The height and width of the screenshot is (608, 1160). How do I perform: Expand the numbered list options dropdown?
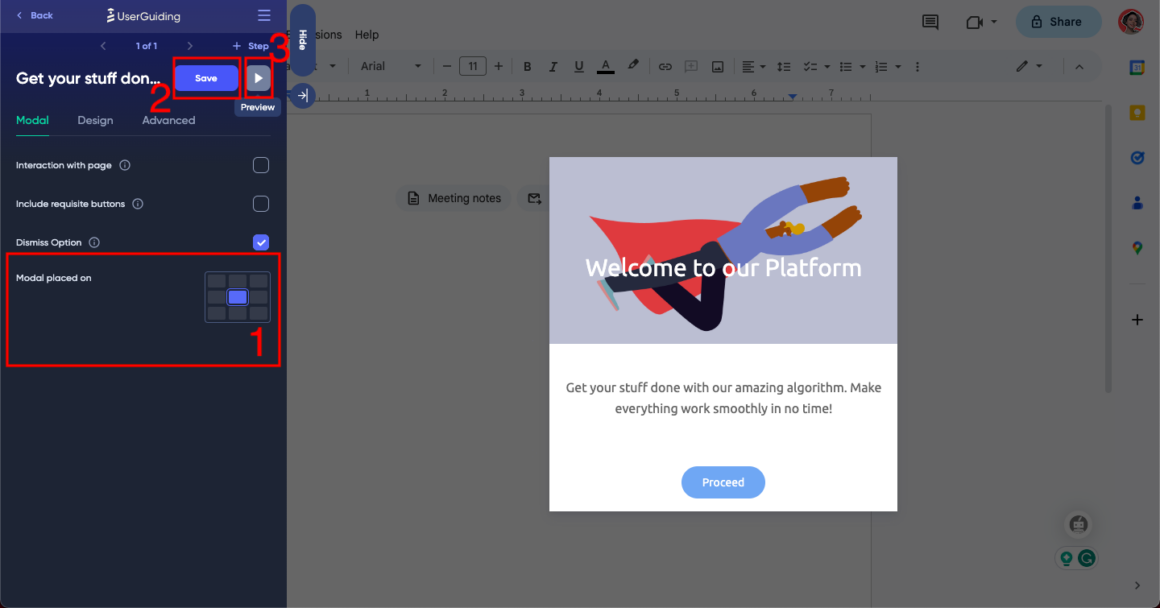(895, 66)
